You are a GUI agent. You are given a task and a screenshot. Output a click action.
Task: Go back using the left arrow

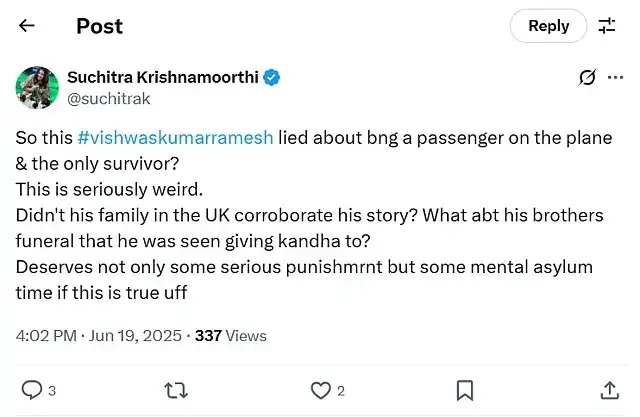coord(26,26)
